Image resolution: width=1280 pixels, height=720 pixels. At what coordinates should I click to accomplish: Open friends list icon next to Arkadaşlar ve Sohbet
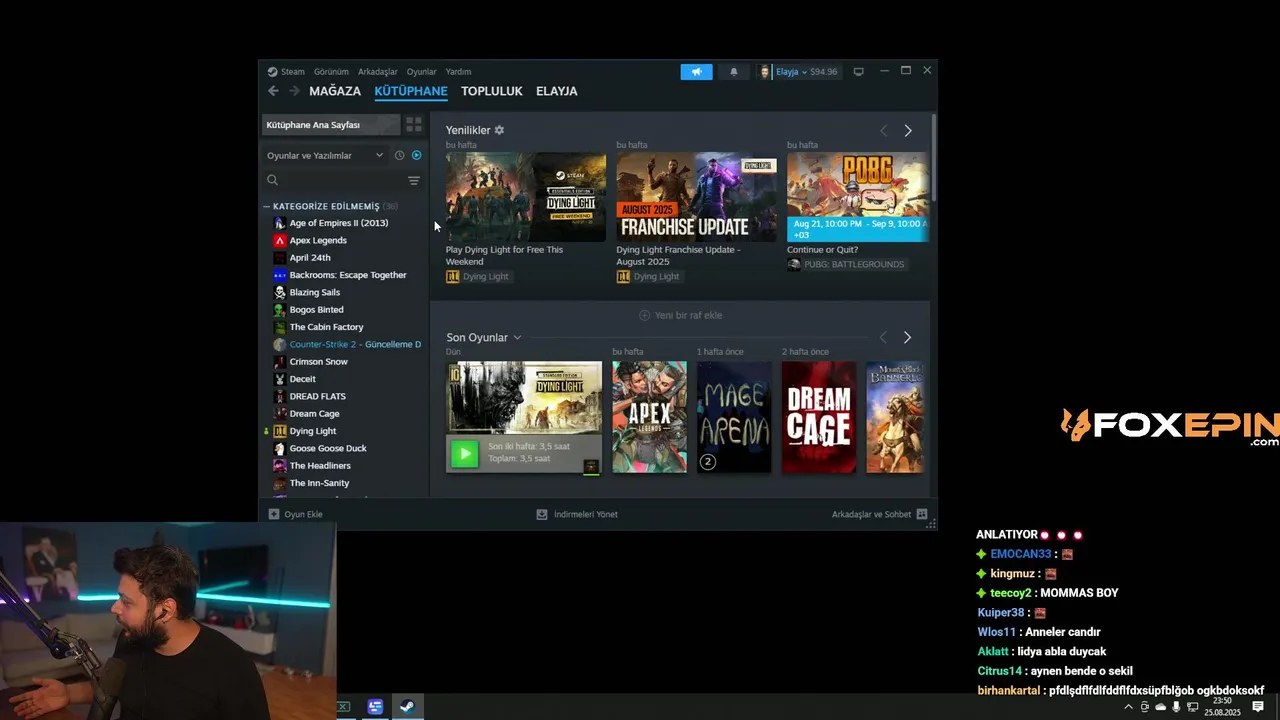click(922, 514)
